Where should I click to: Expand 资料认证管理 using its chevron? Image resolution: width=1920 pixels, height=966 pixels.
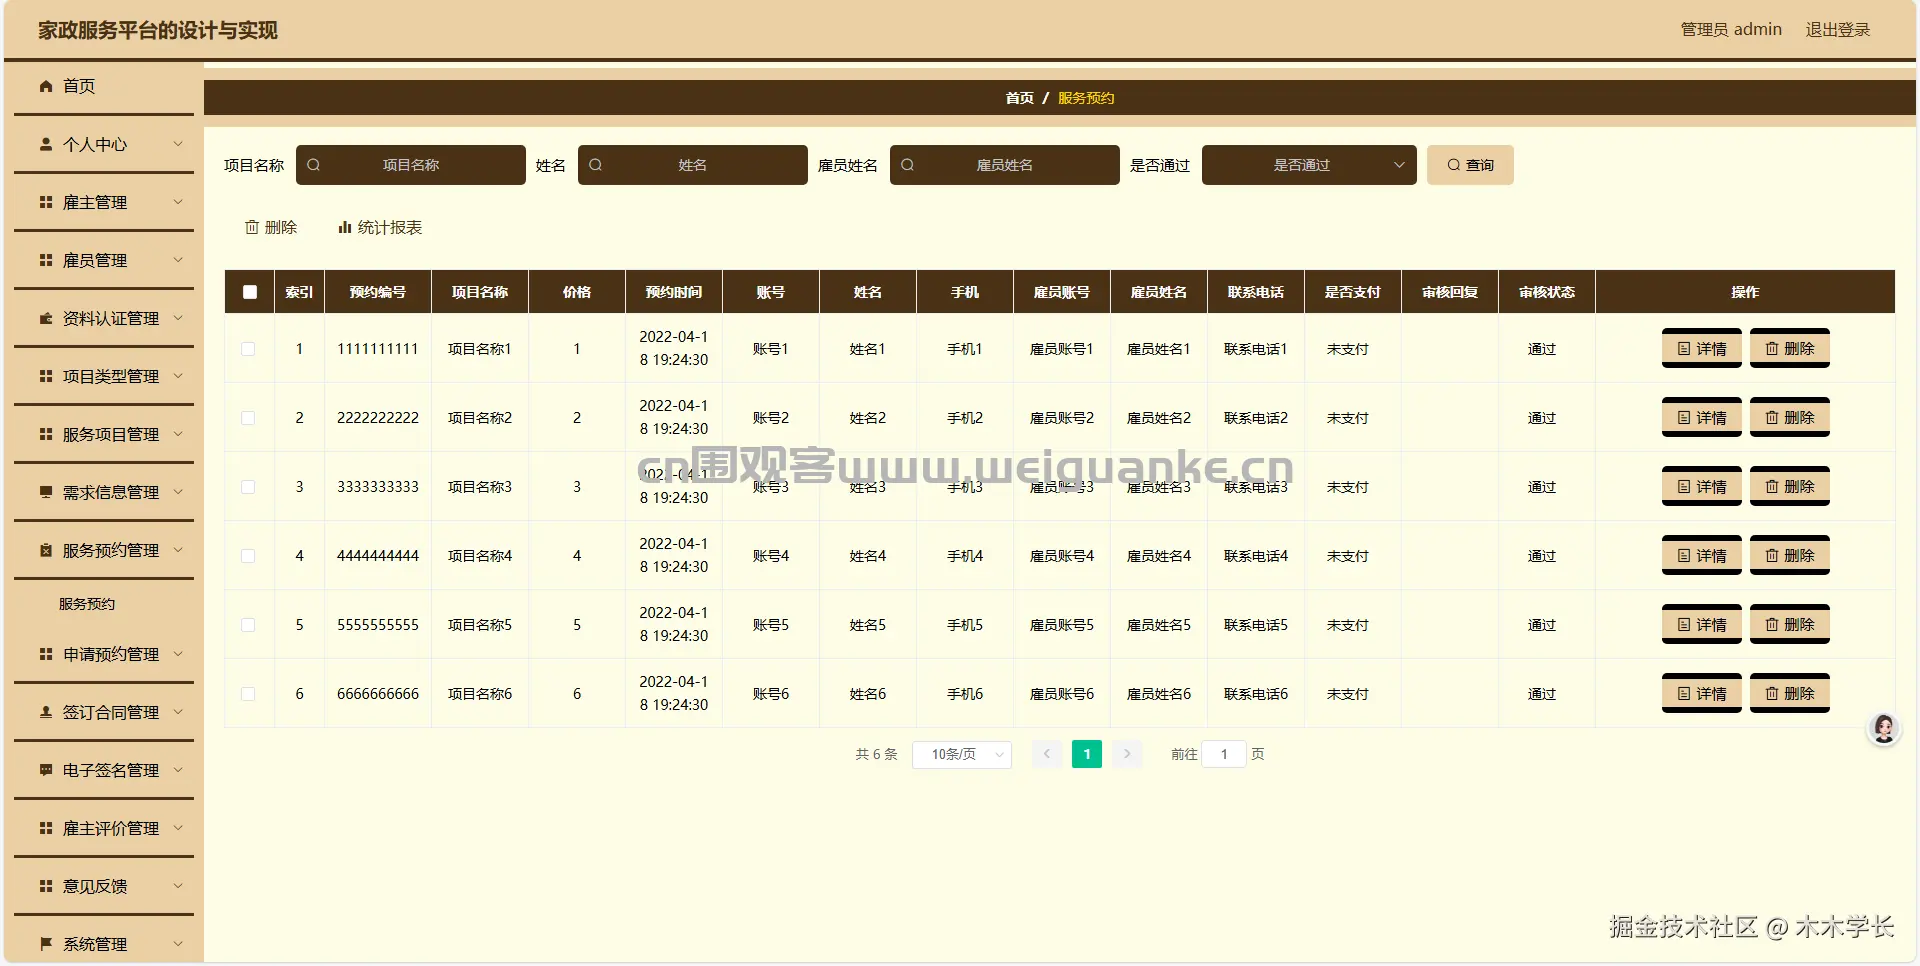coord(178,318)
